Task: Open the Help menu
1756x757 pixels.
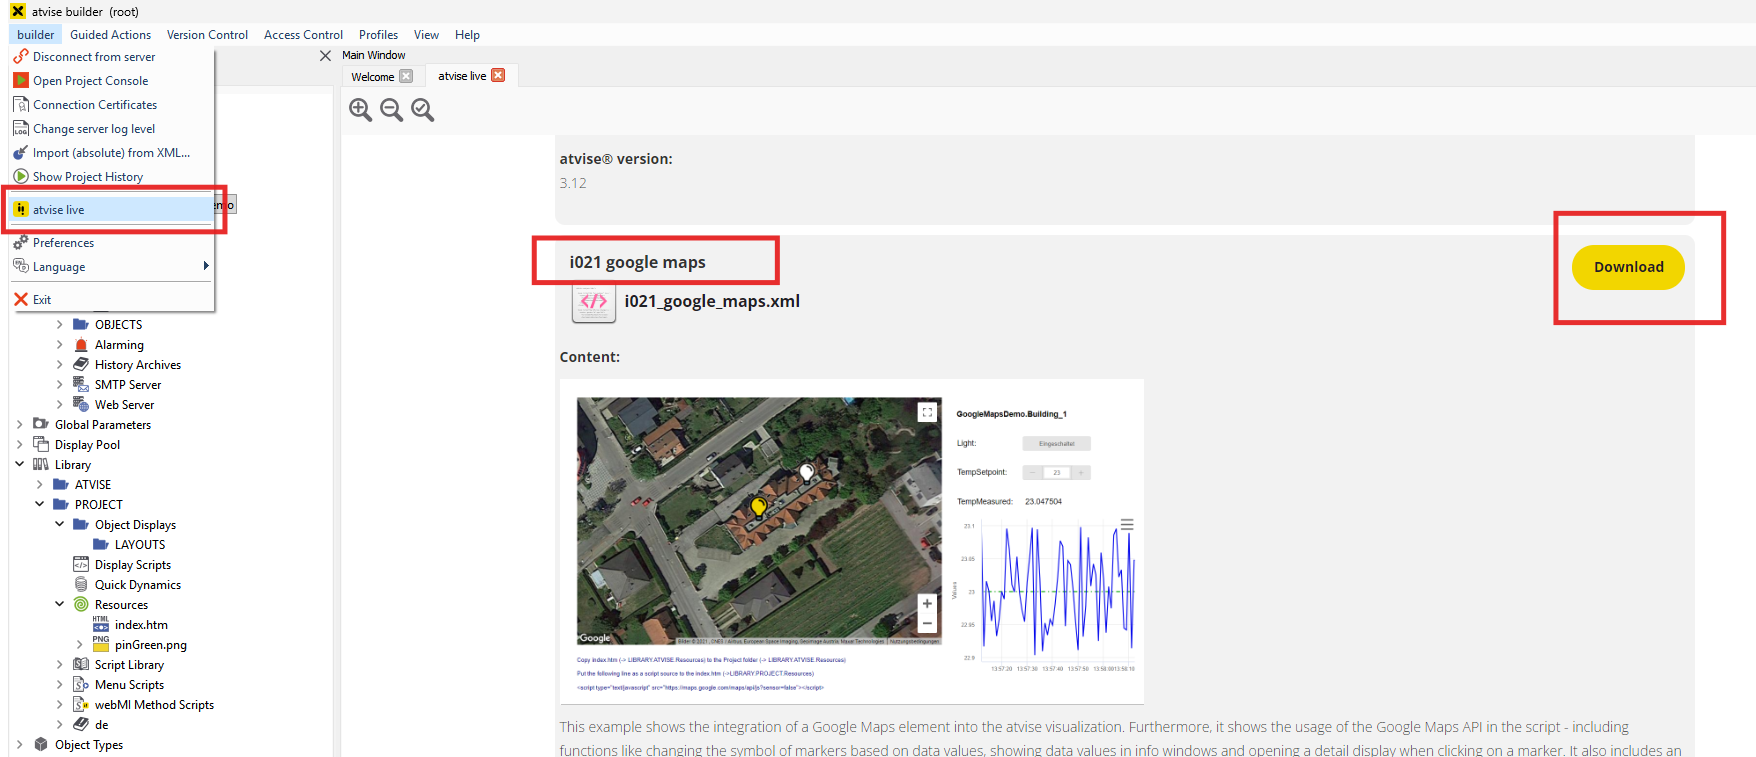Action: click(467, 34)
